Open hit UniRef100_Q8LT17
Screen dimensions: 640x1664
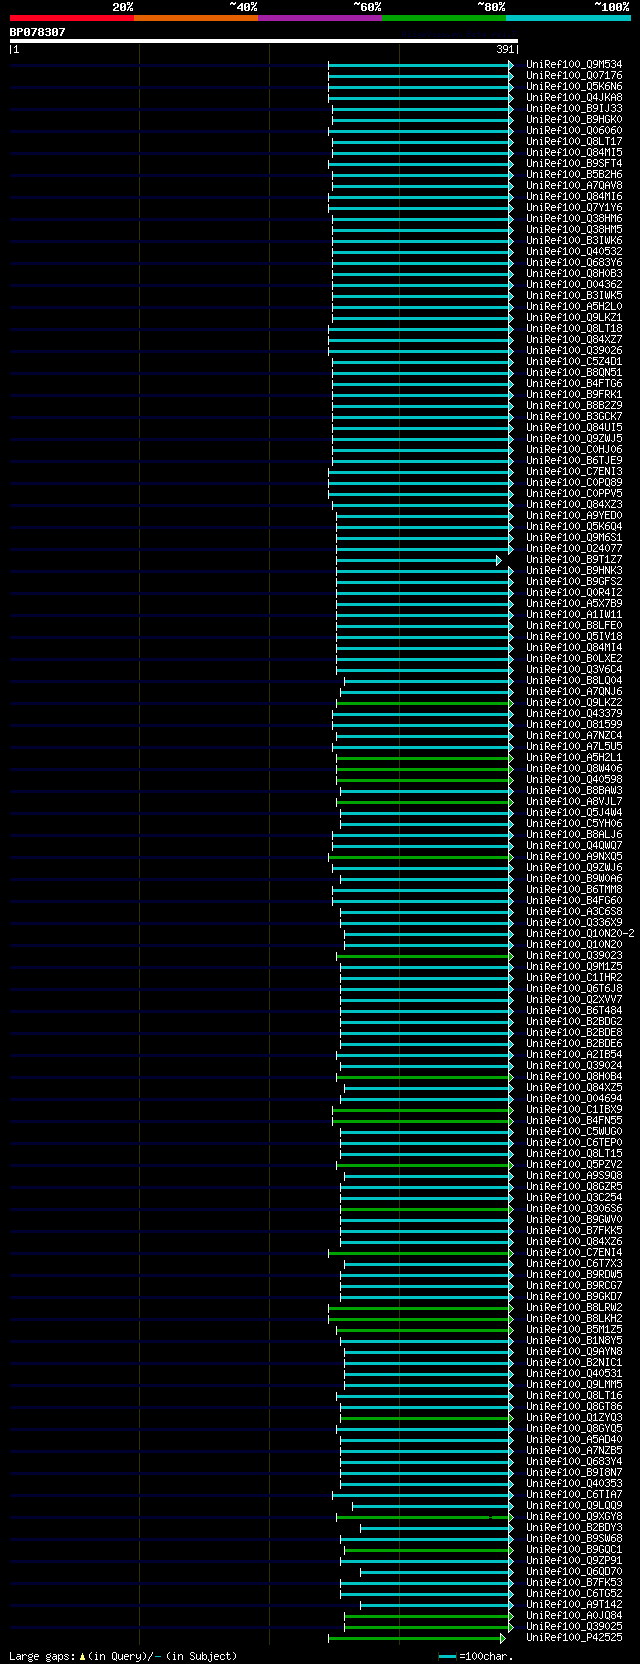[x=574, y=142]
